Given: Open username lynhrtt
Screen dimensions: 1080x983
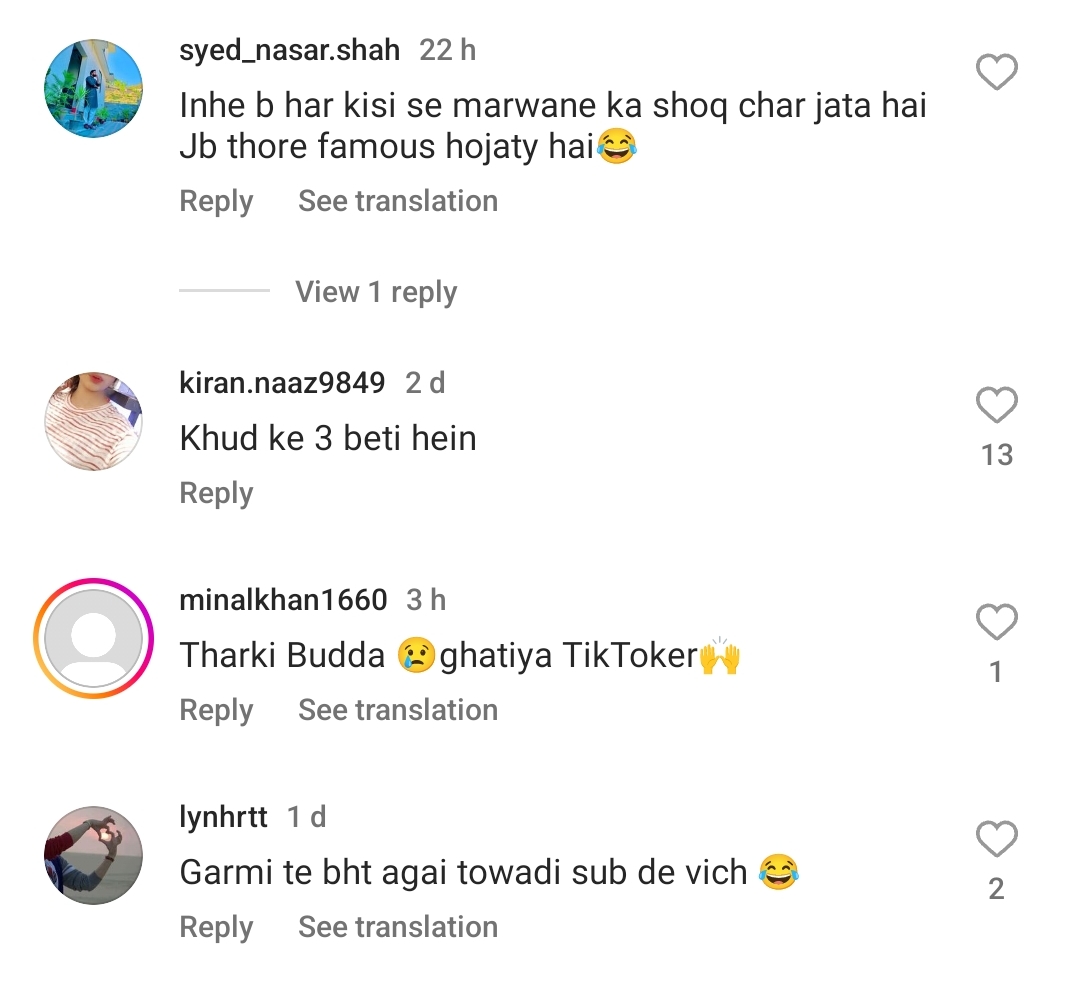Looking at the screenshot, I should [x=224, y=817].
